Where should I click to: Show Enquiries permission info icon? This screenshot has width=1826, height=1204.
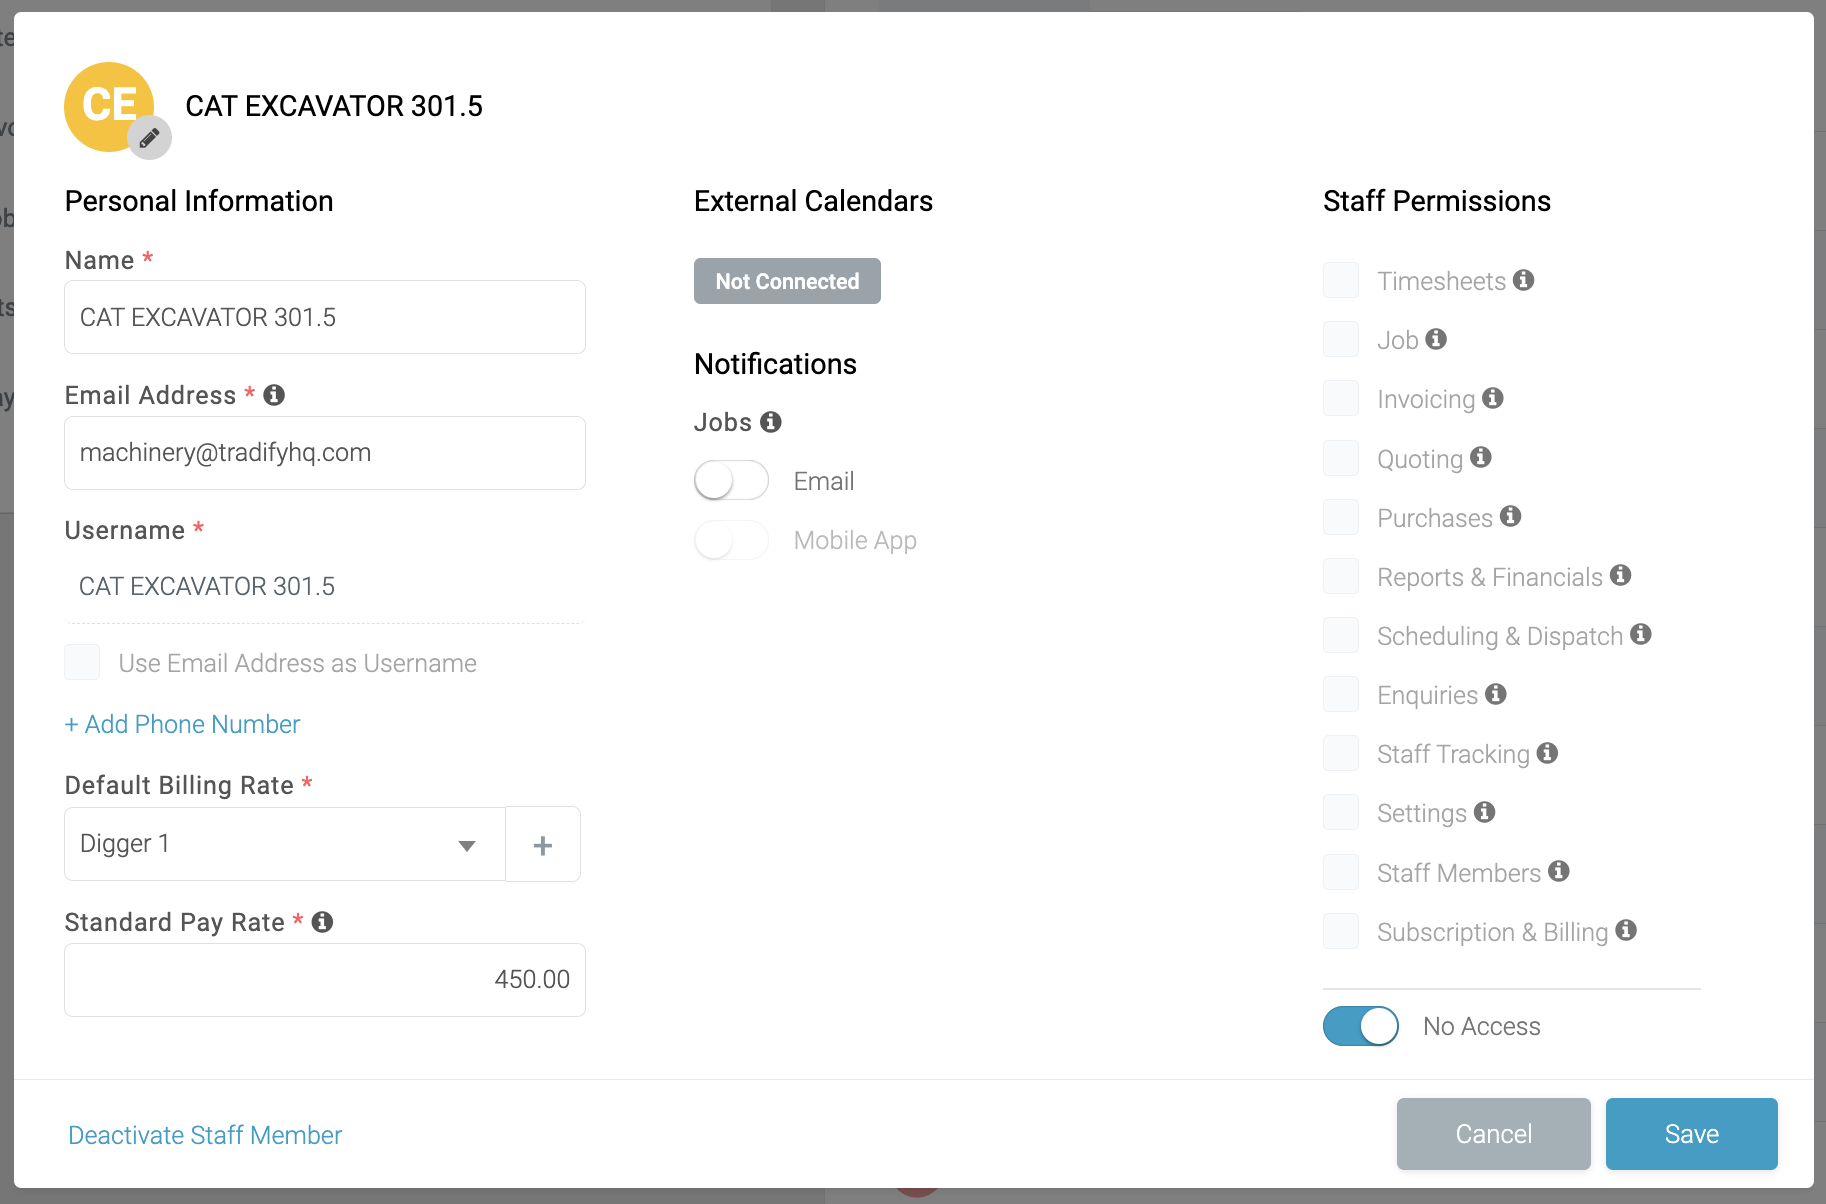click(1495, 694)
